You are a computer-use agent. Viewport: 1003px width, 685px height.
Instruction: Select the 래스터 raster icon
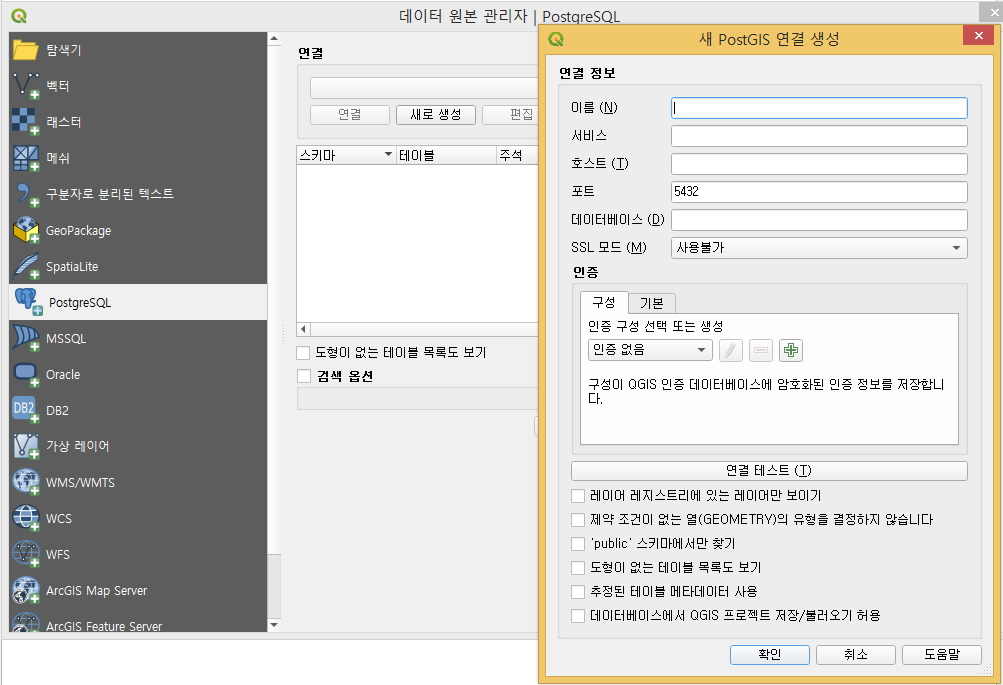coord(26,122)
